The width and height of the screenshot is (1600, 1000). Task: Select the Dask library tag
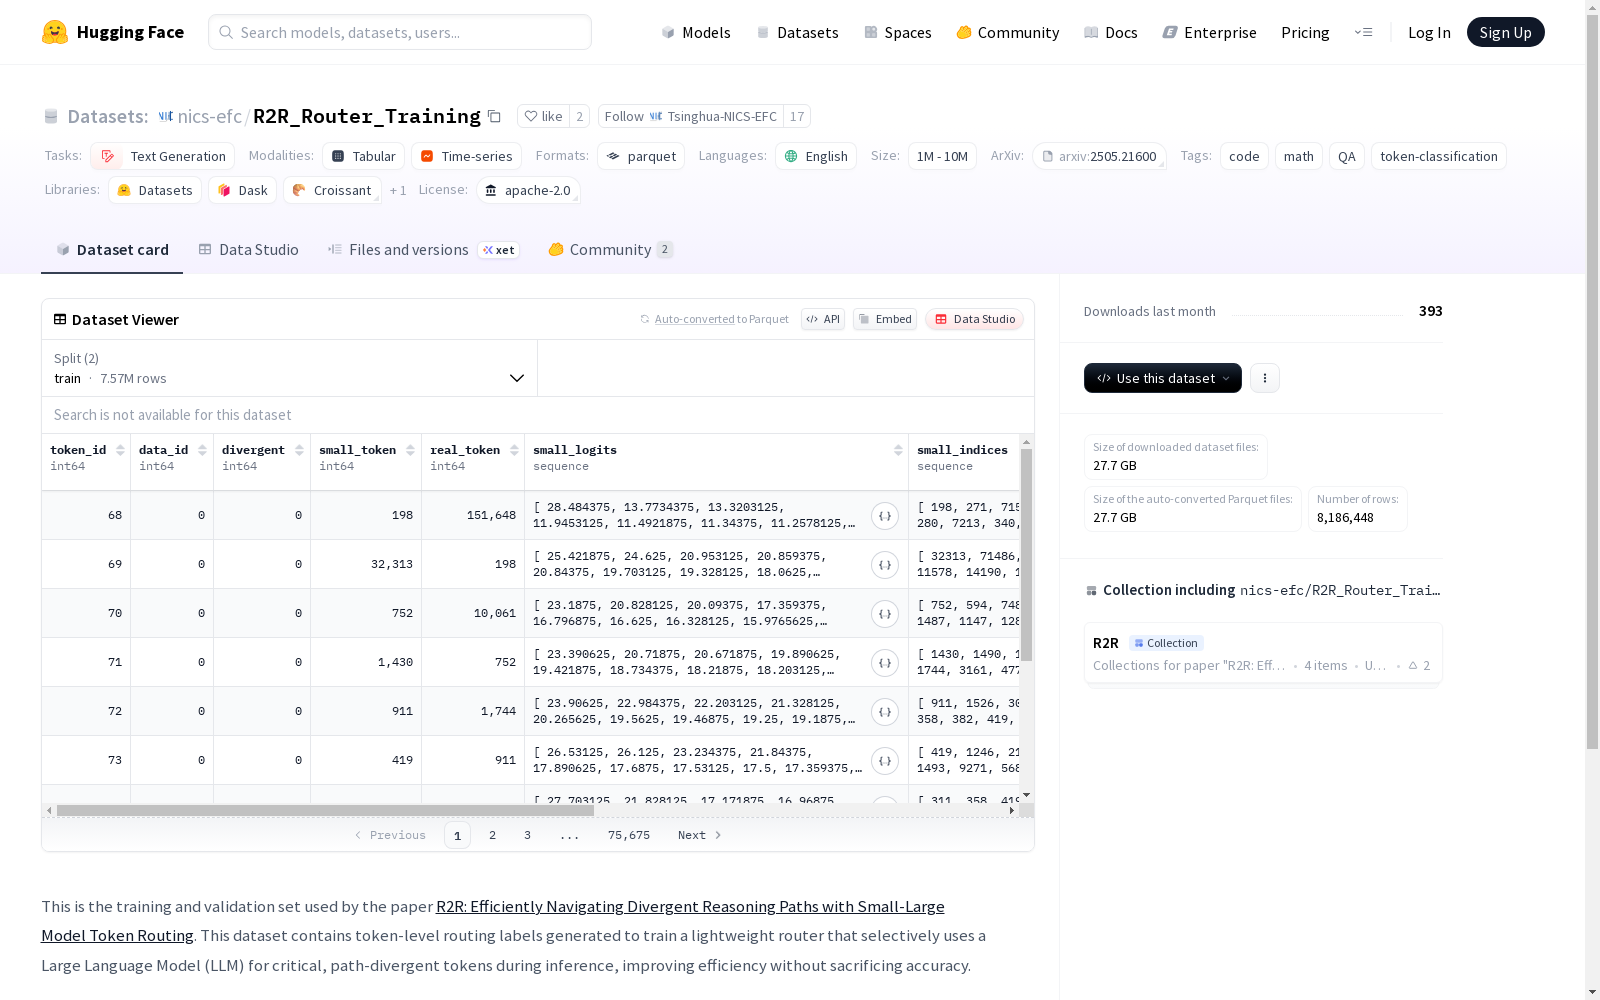pos(242,190)
